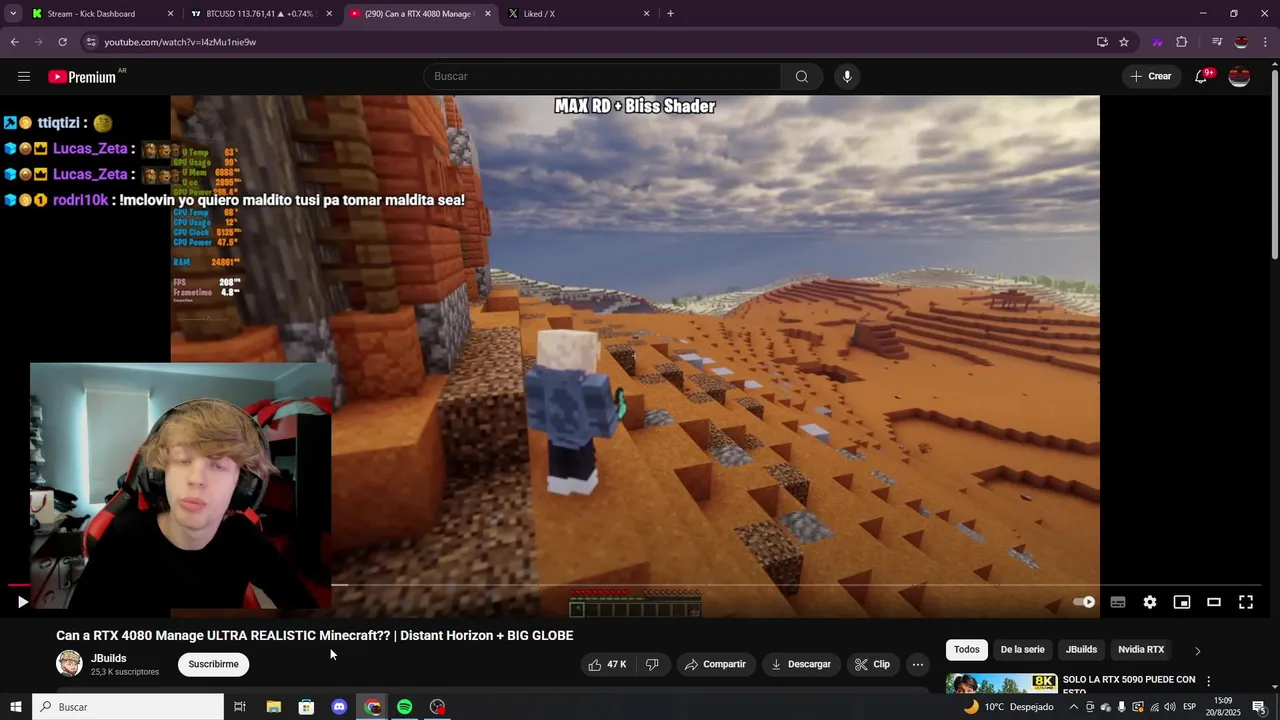Expand the browser tab search dropdown

coord(13,14)
